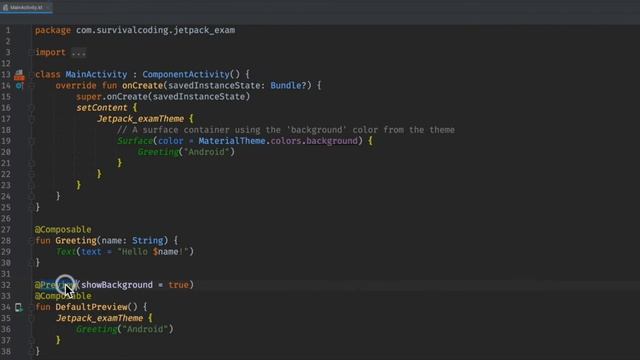Screen dimensions: 640x360
Task: Click the "class" keyword on line 13
Action: (47, 75)
